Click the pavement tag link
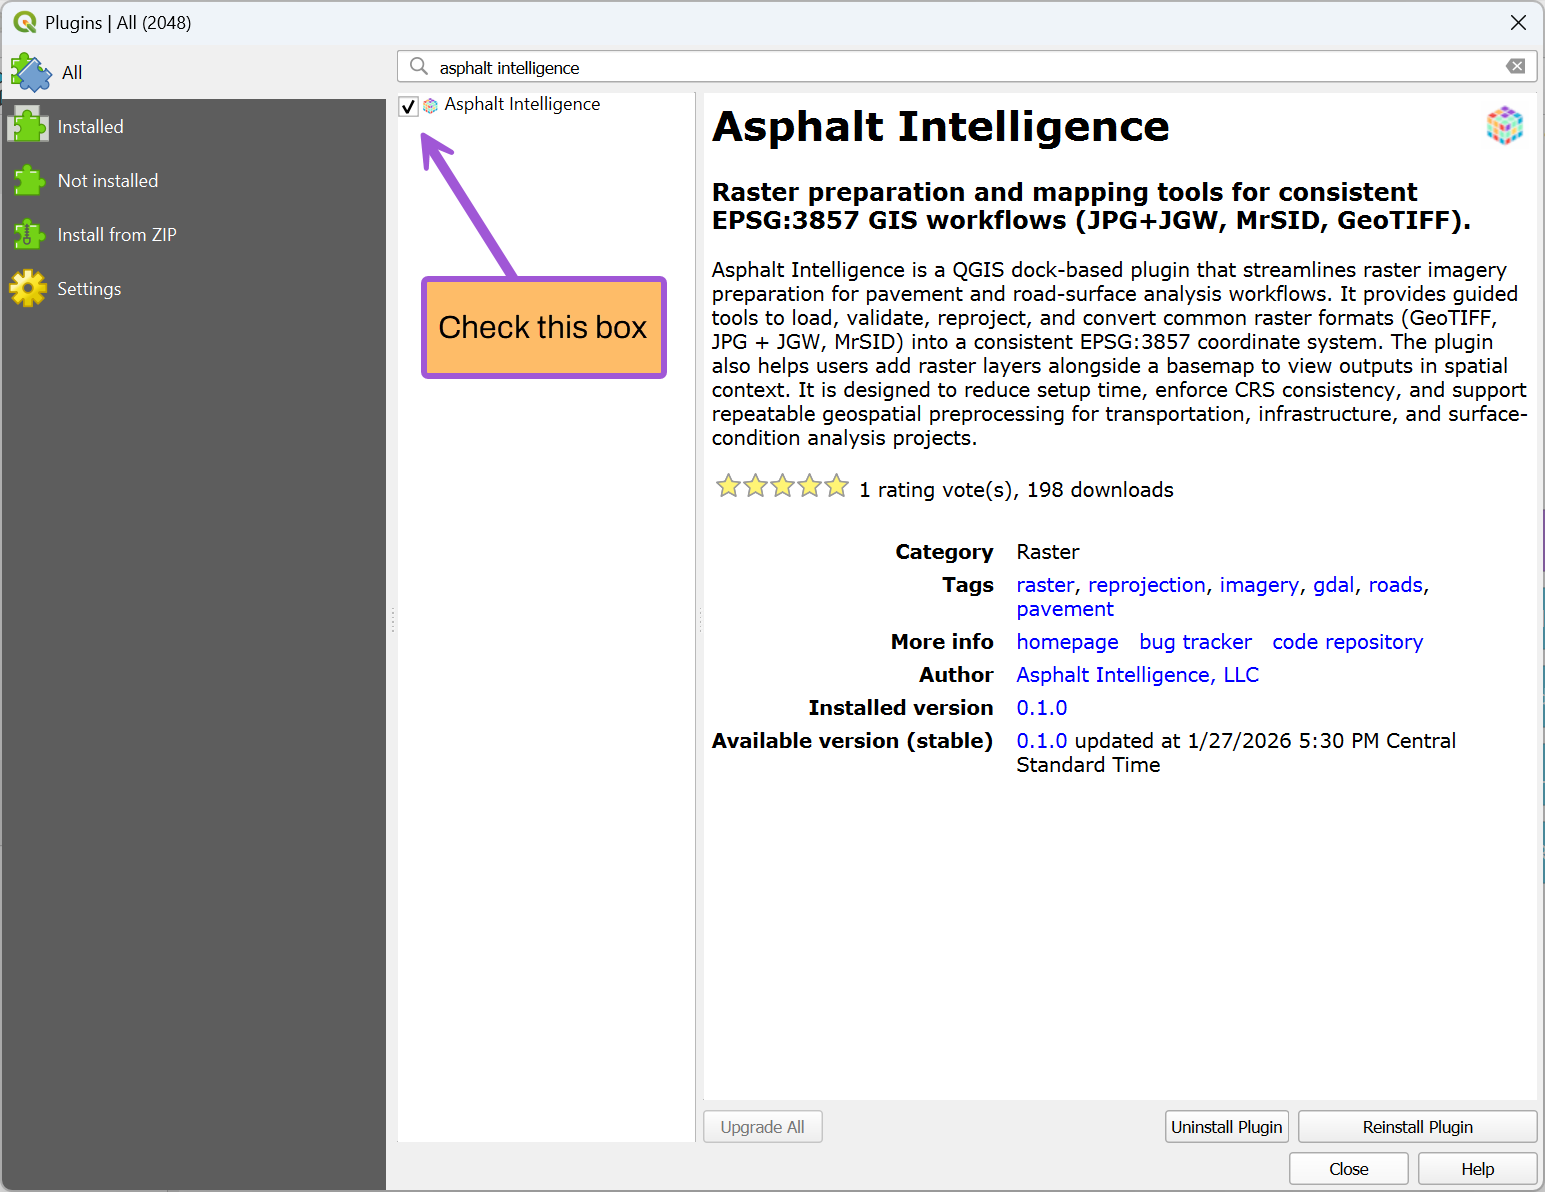This screenshot has height=1192, width=1545. pyautogui.click(x=1064, y=608)
